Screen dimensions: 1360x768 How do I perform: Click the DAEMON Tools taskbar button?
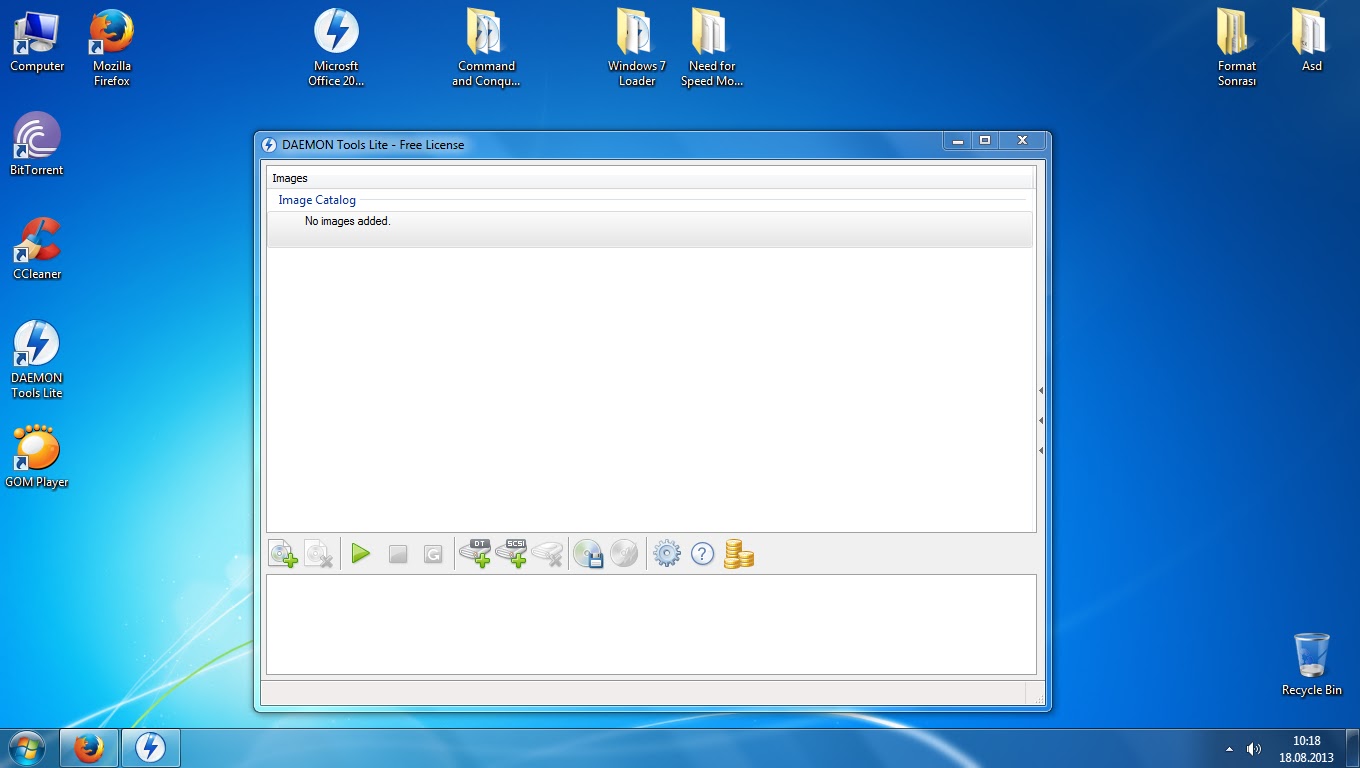pos(150,748)
